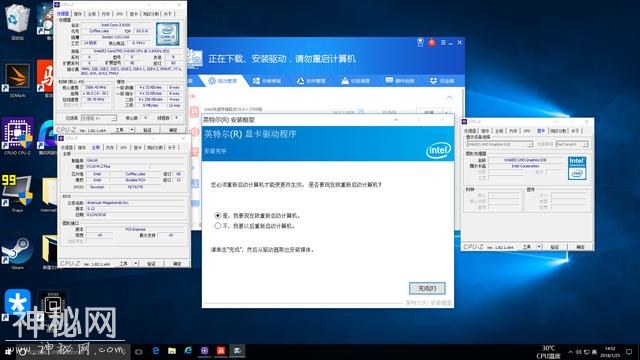Open Task View on the taskbar

click(138, 351)
